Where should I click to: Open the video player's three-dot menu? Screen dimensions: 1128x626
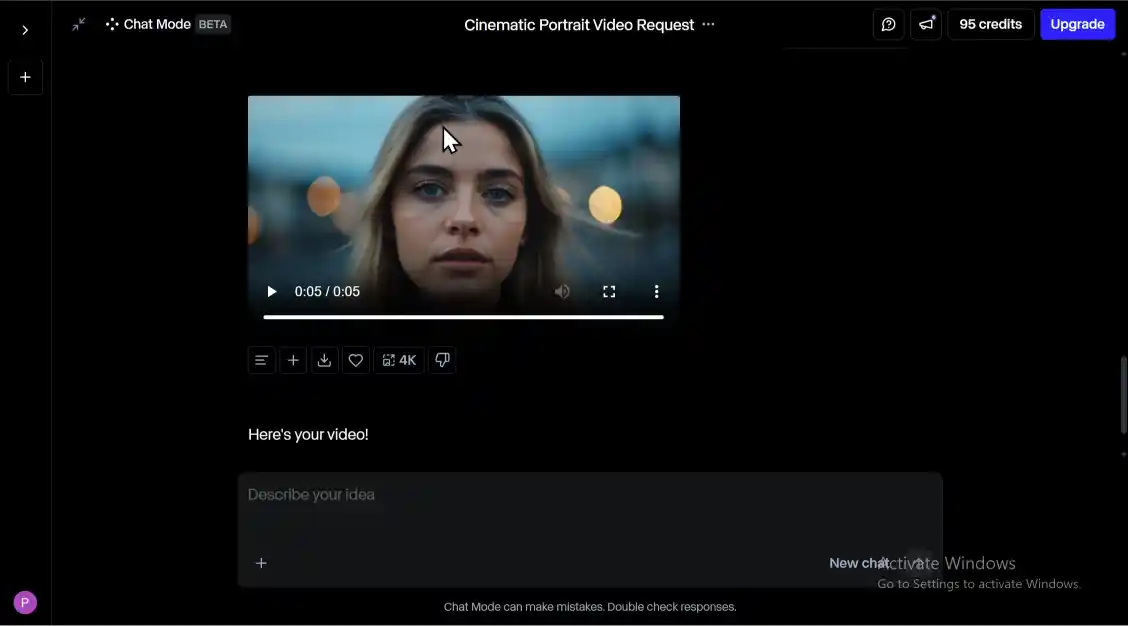(656, 291)
